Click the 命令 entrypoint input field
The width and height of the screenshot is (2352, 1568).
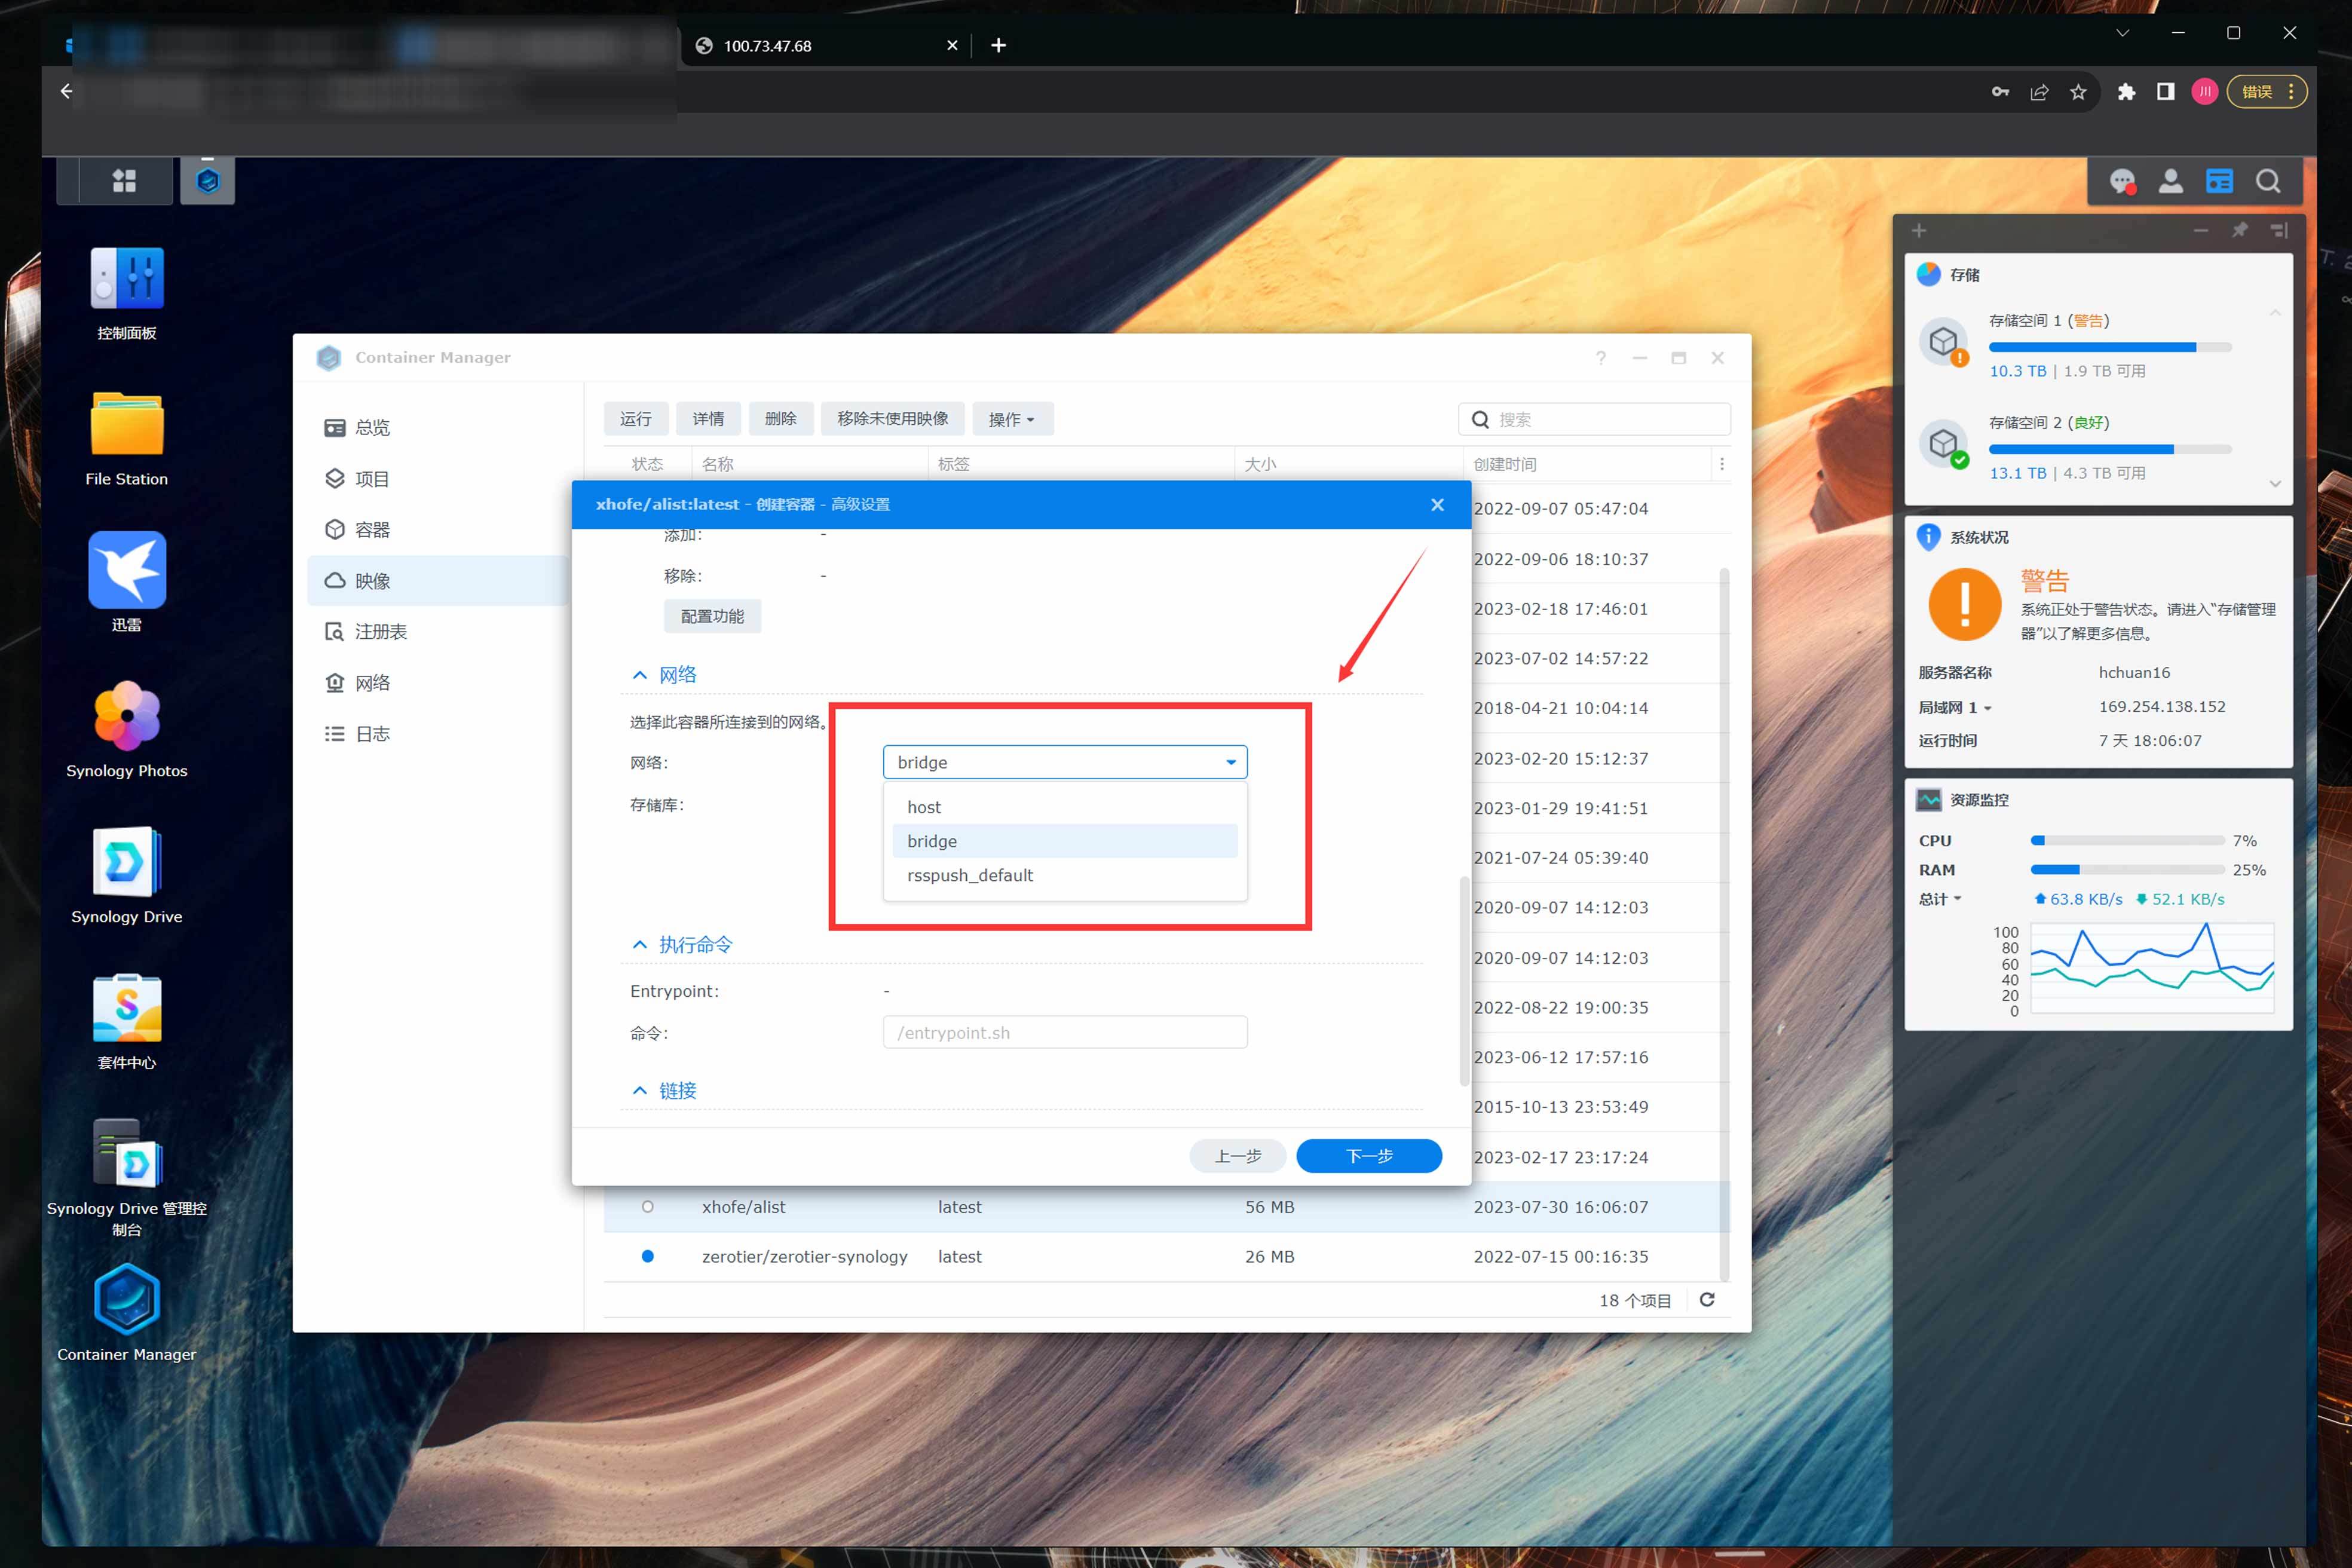(1064, 1033)
